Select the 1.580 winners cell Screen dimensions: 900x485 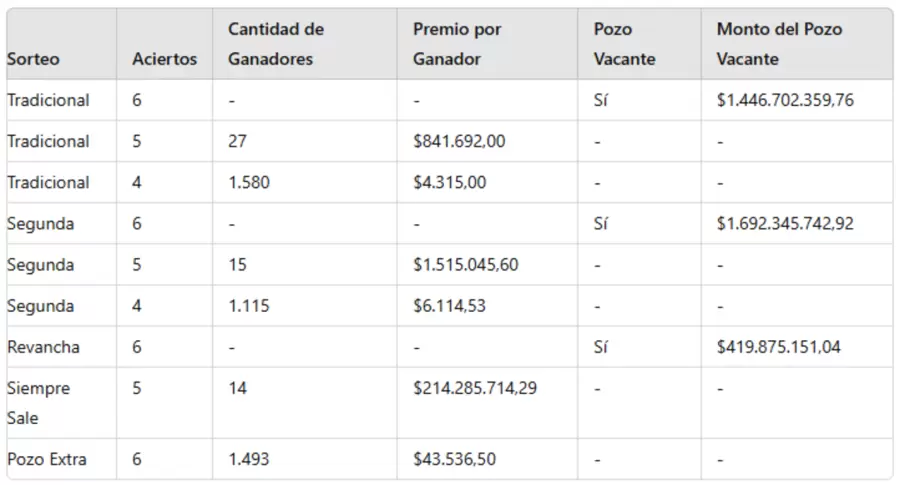[x=248, y=182]
